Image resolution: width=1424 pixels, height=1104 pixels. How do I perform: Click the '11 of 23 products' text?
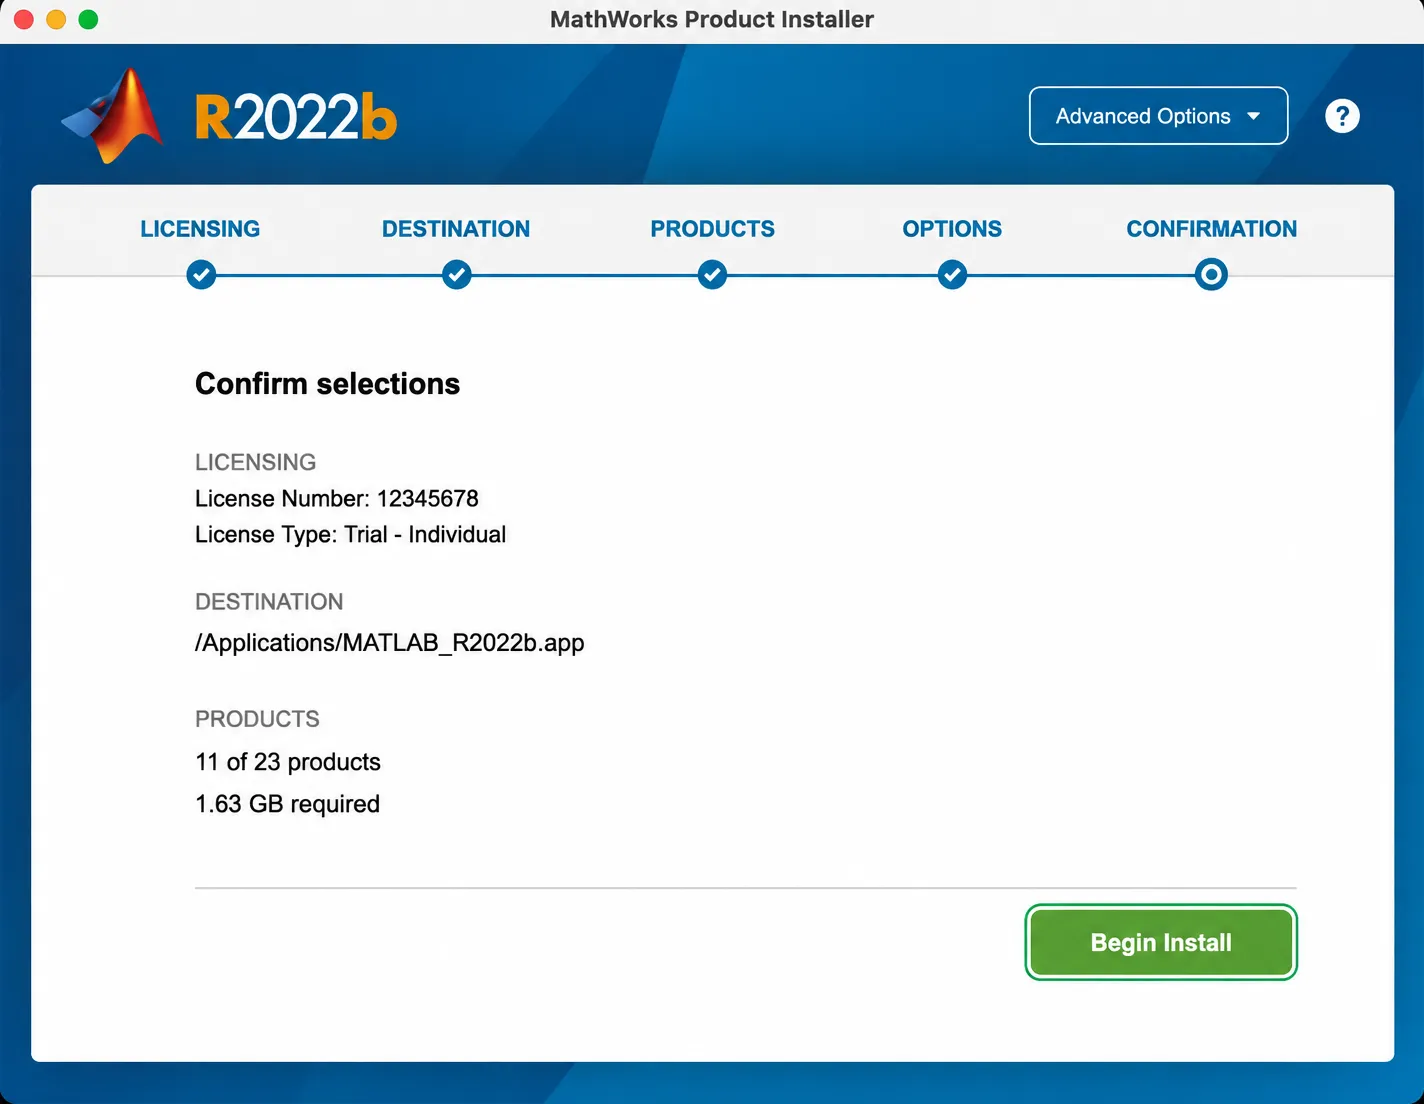click(288, 762)
